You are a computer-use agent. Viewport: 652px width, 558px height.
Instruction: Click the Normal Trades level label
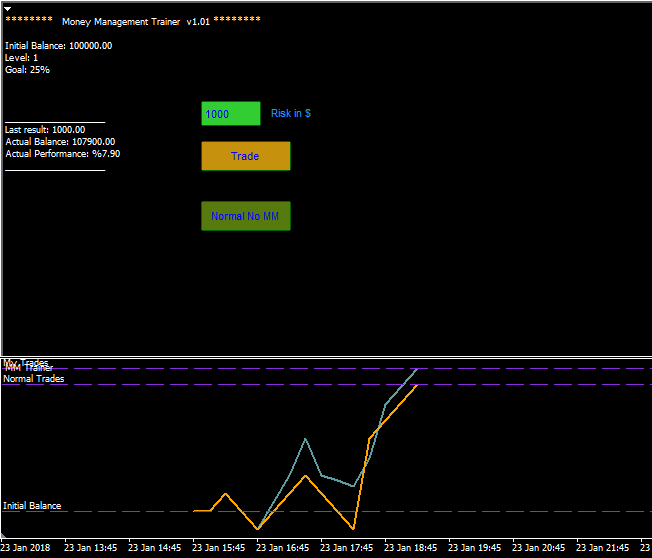pyautogui.click(x=34, y=379)
